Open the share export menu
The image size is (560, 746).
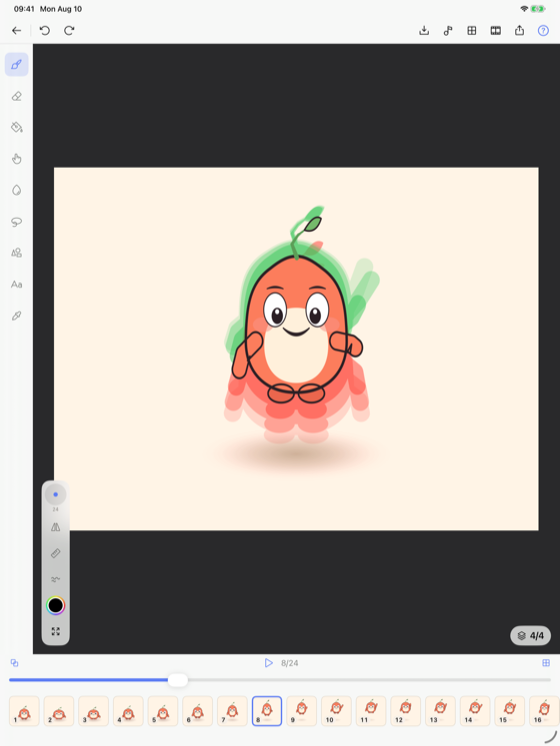click(519, 30)
